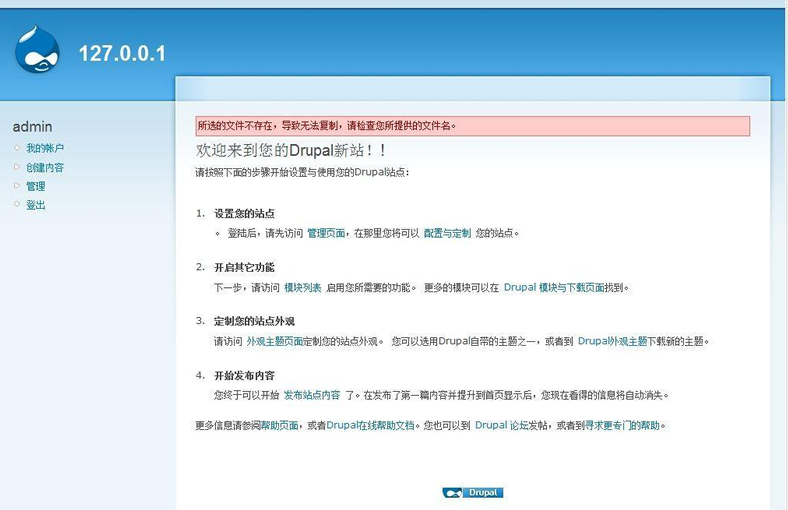
Task: Open 创建内容 menu item
Action: click(x=45, y=167)
